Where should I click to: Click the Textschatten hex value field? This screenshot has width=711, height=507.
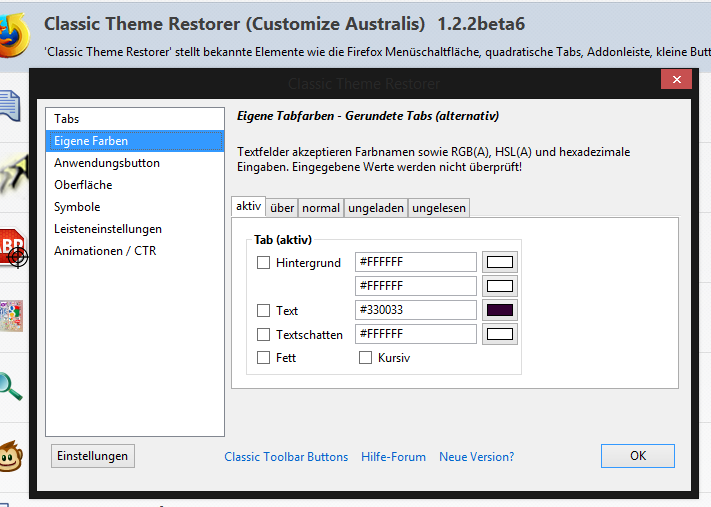coord(415,334)
